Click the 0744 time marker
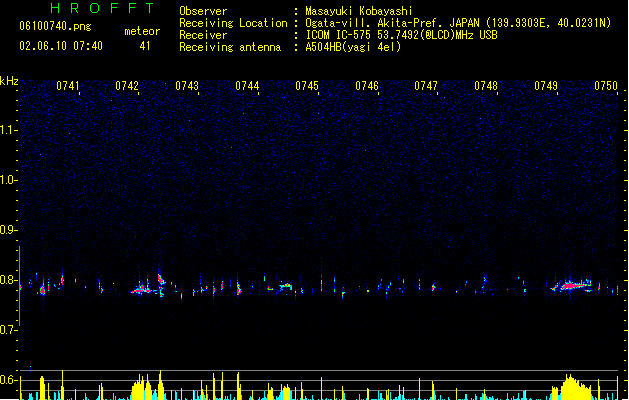Screen dimensions: 629x400 click(247, 86)
